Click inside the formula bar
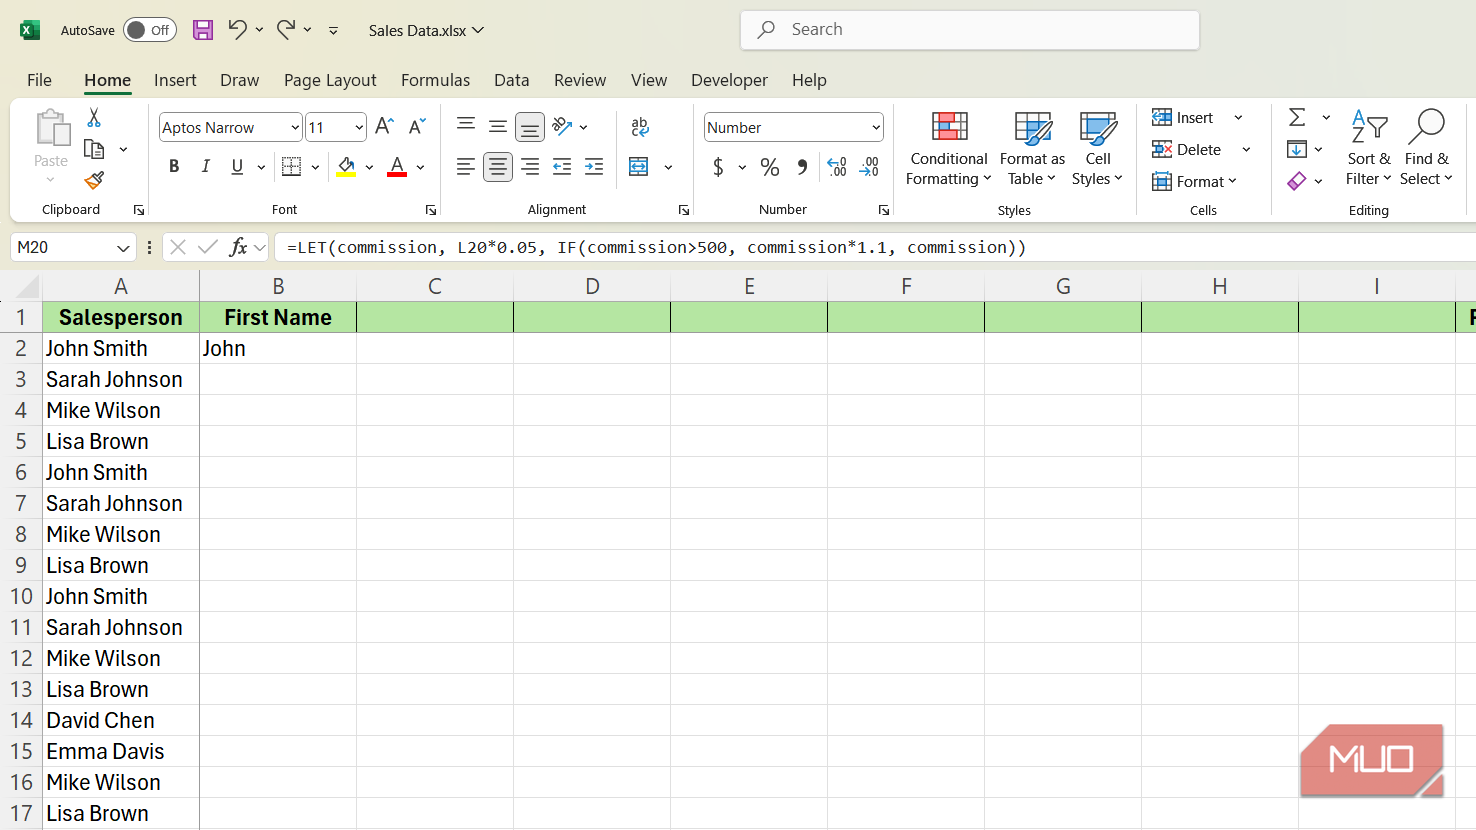The image size is (1476, 830). (x=875, y=247)
